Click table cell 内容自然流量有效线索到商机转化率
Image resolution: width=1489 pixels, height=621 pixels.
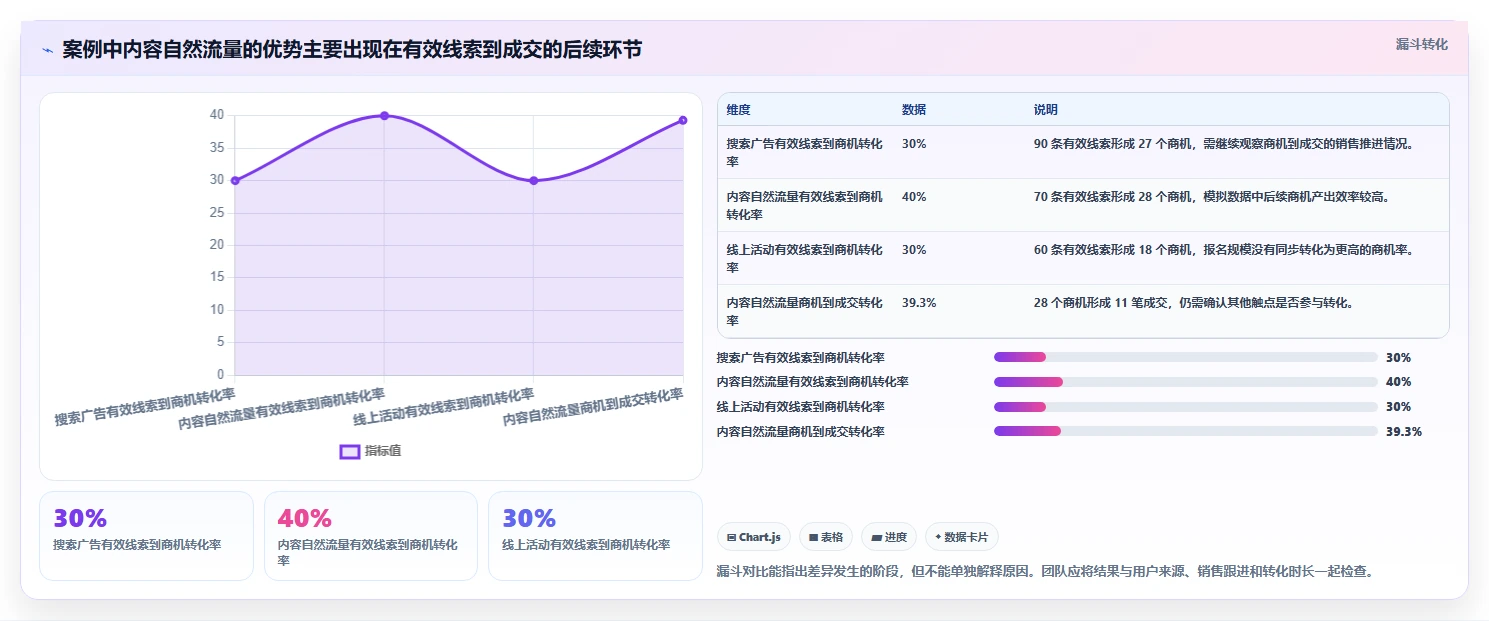coord(805,205)
